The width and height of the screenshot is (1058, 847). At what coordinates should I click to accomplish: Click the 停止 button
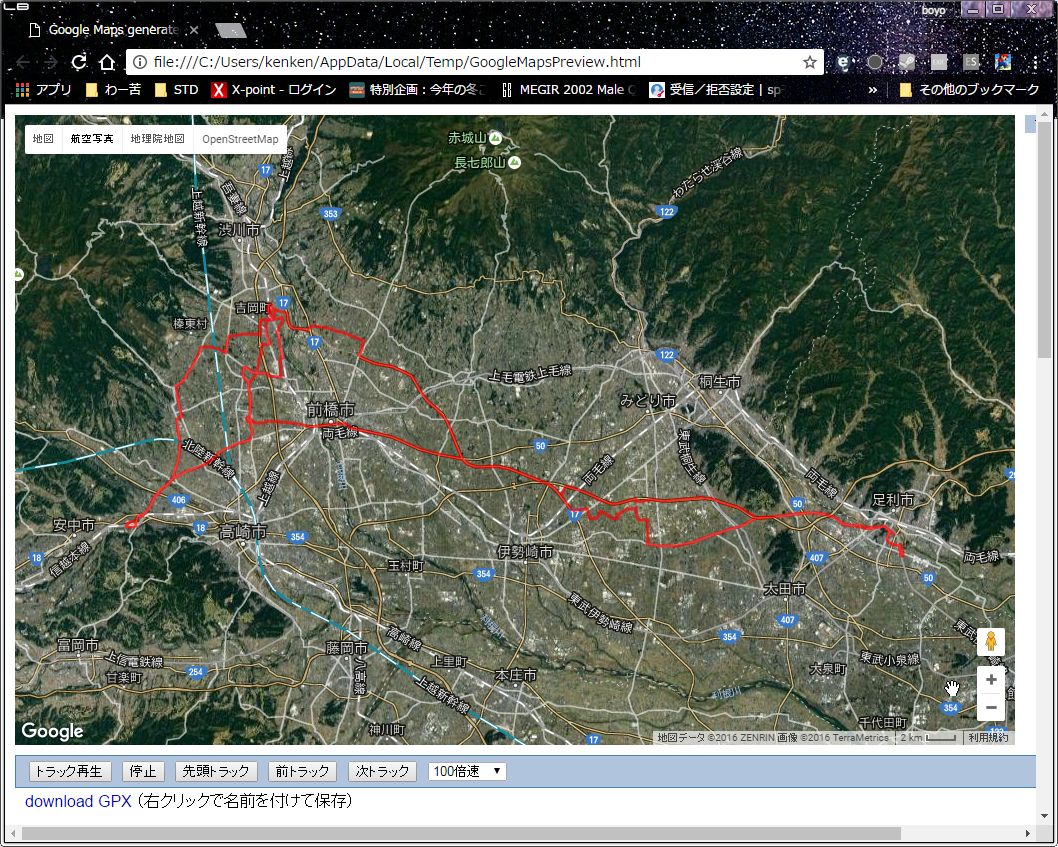(143, 771)
